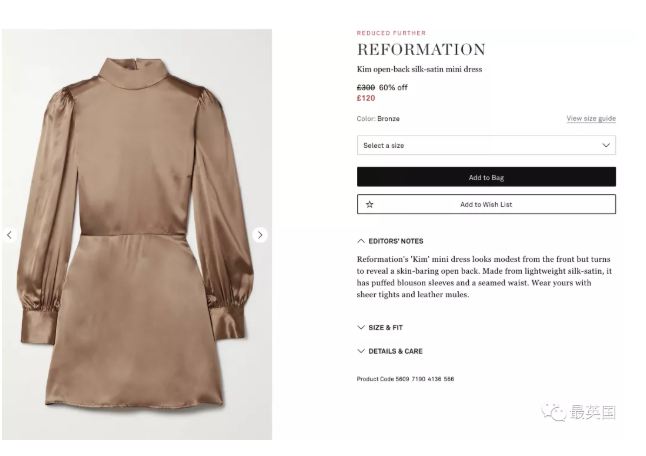Show the next product image
The image size is (646, 456).
[260, 235]
